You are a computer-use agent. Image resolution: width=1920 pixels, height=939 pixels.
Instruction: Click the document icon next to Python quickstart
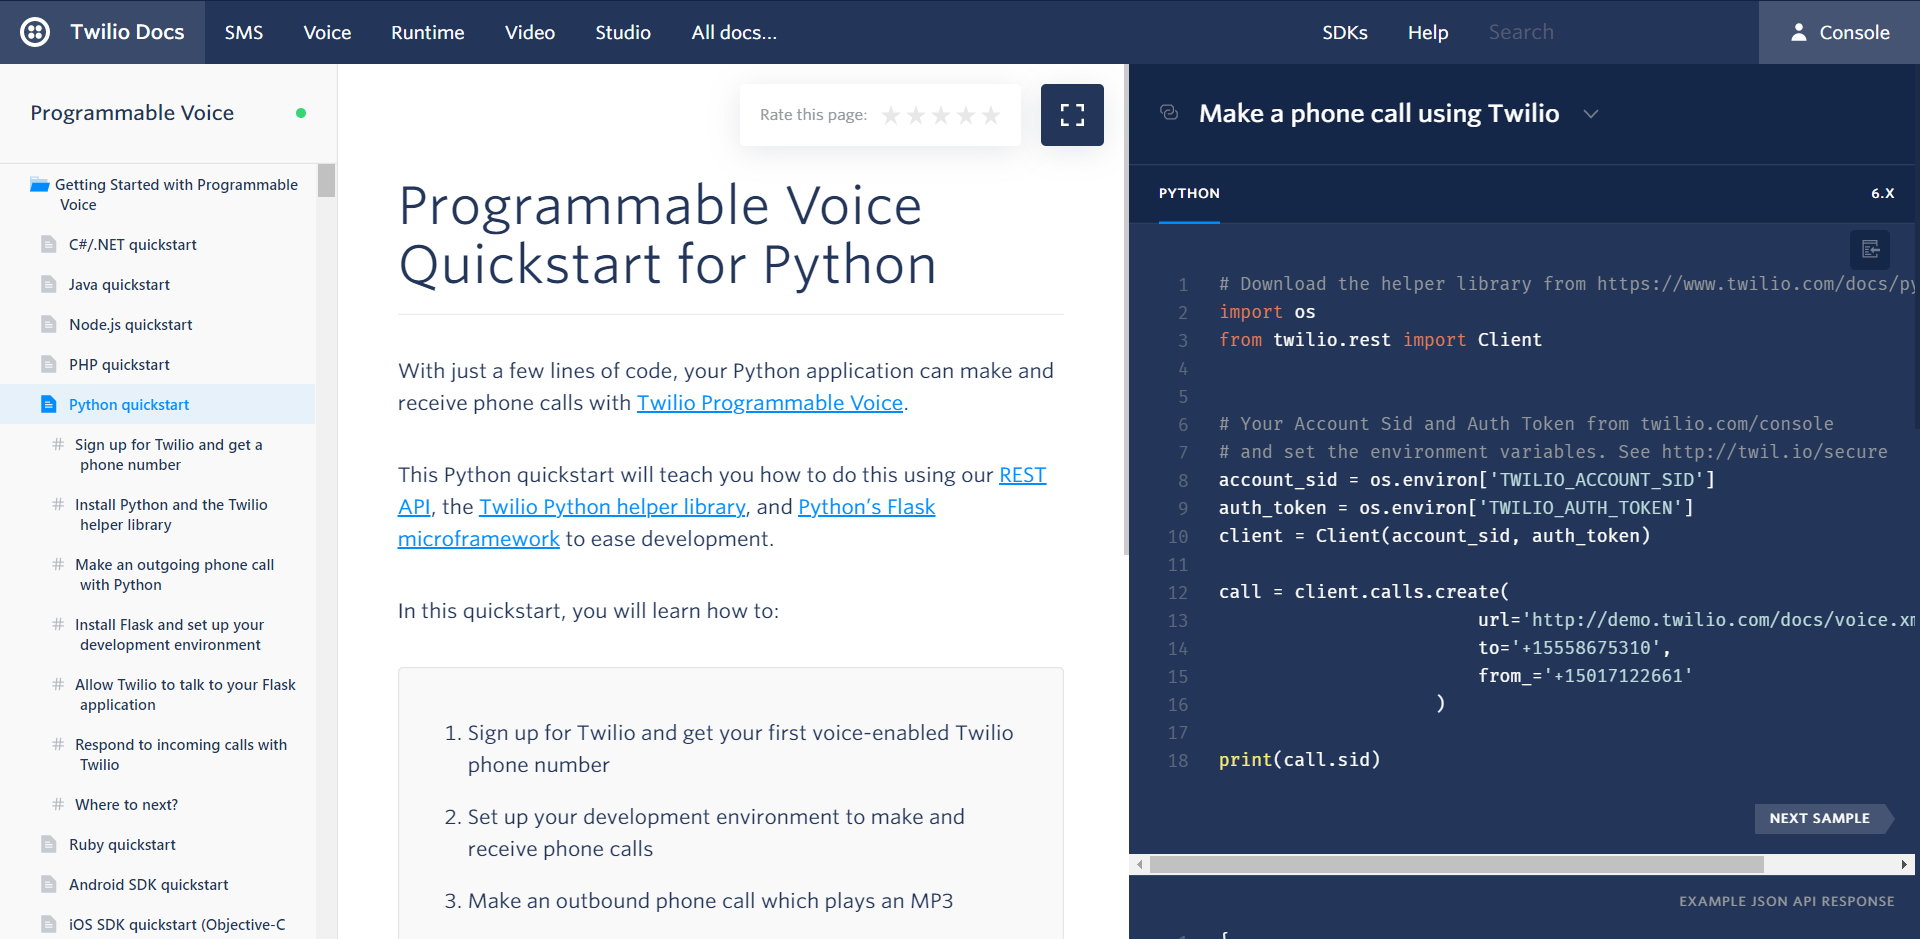[48, 404]
